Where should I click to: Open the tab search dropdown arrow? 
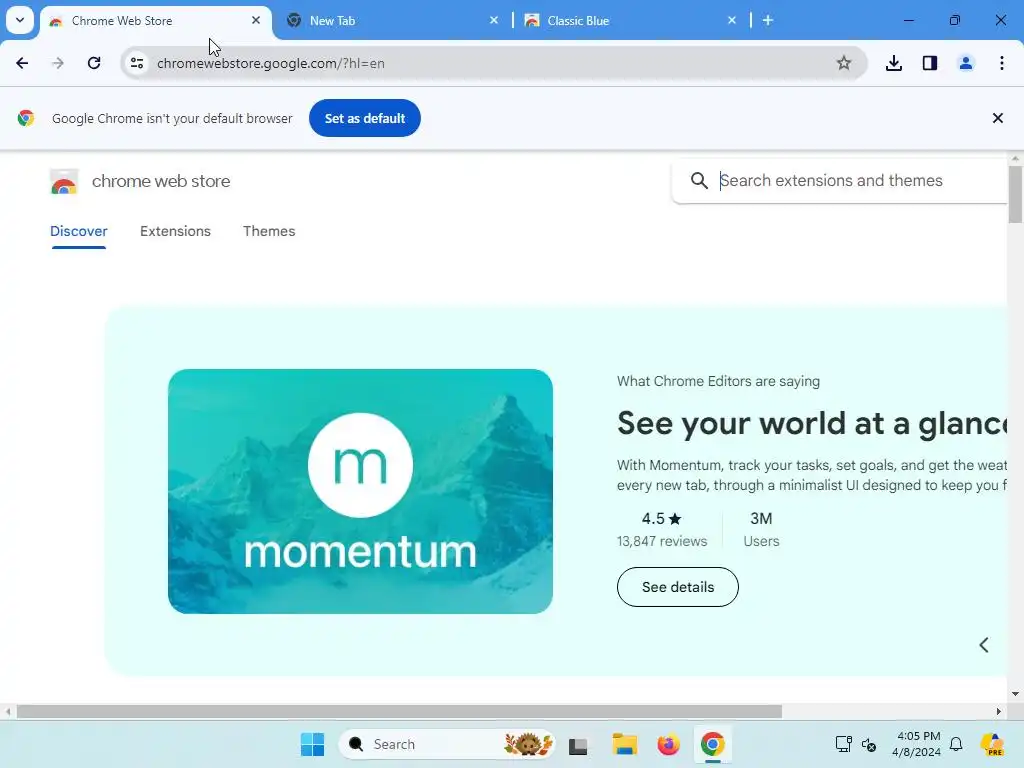(x=20, y=20)
